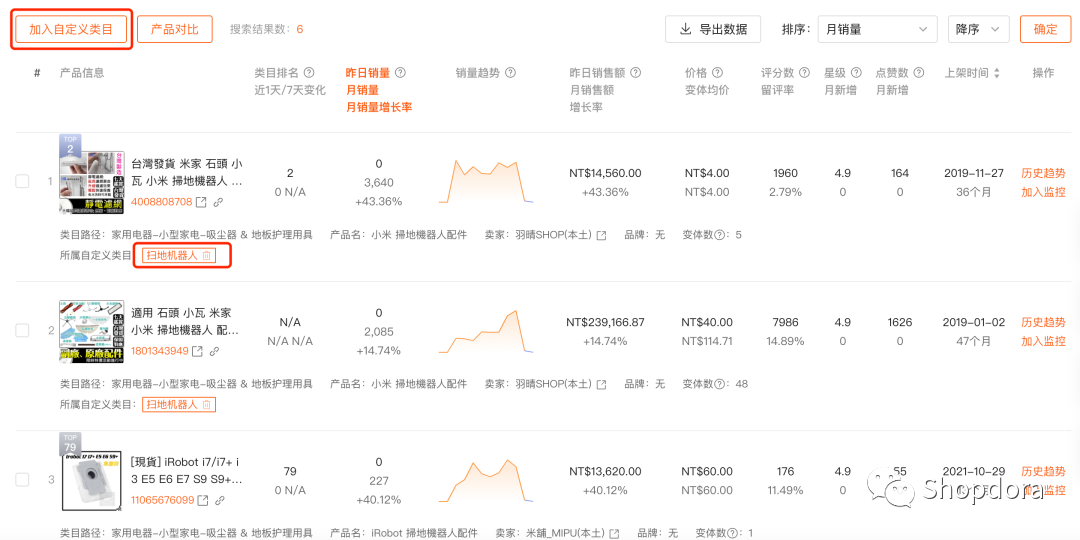Viewport: 1080px width, 540px height.
Task: Click the download icon on 导出数据
Action: (685, 30)
